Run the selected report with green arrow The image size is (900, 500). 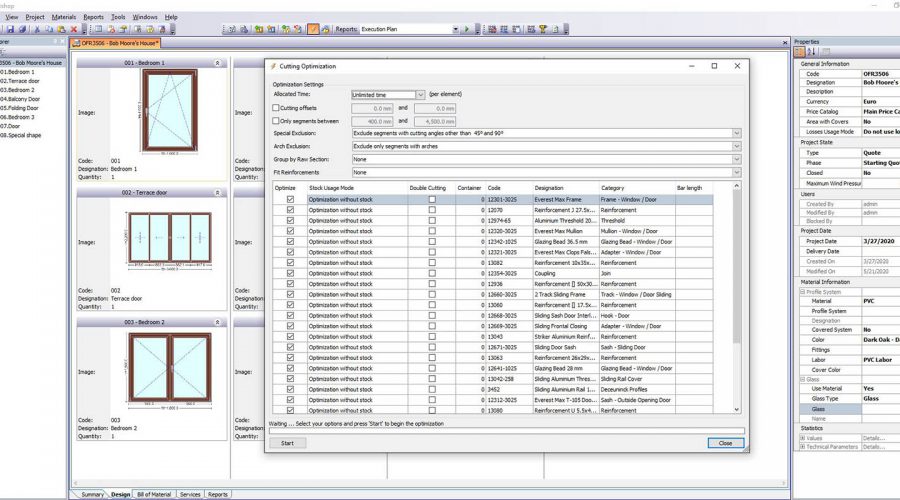click(466, 29)
